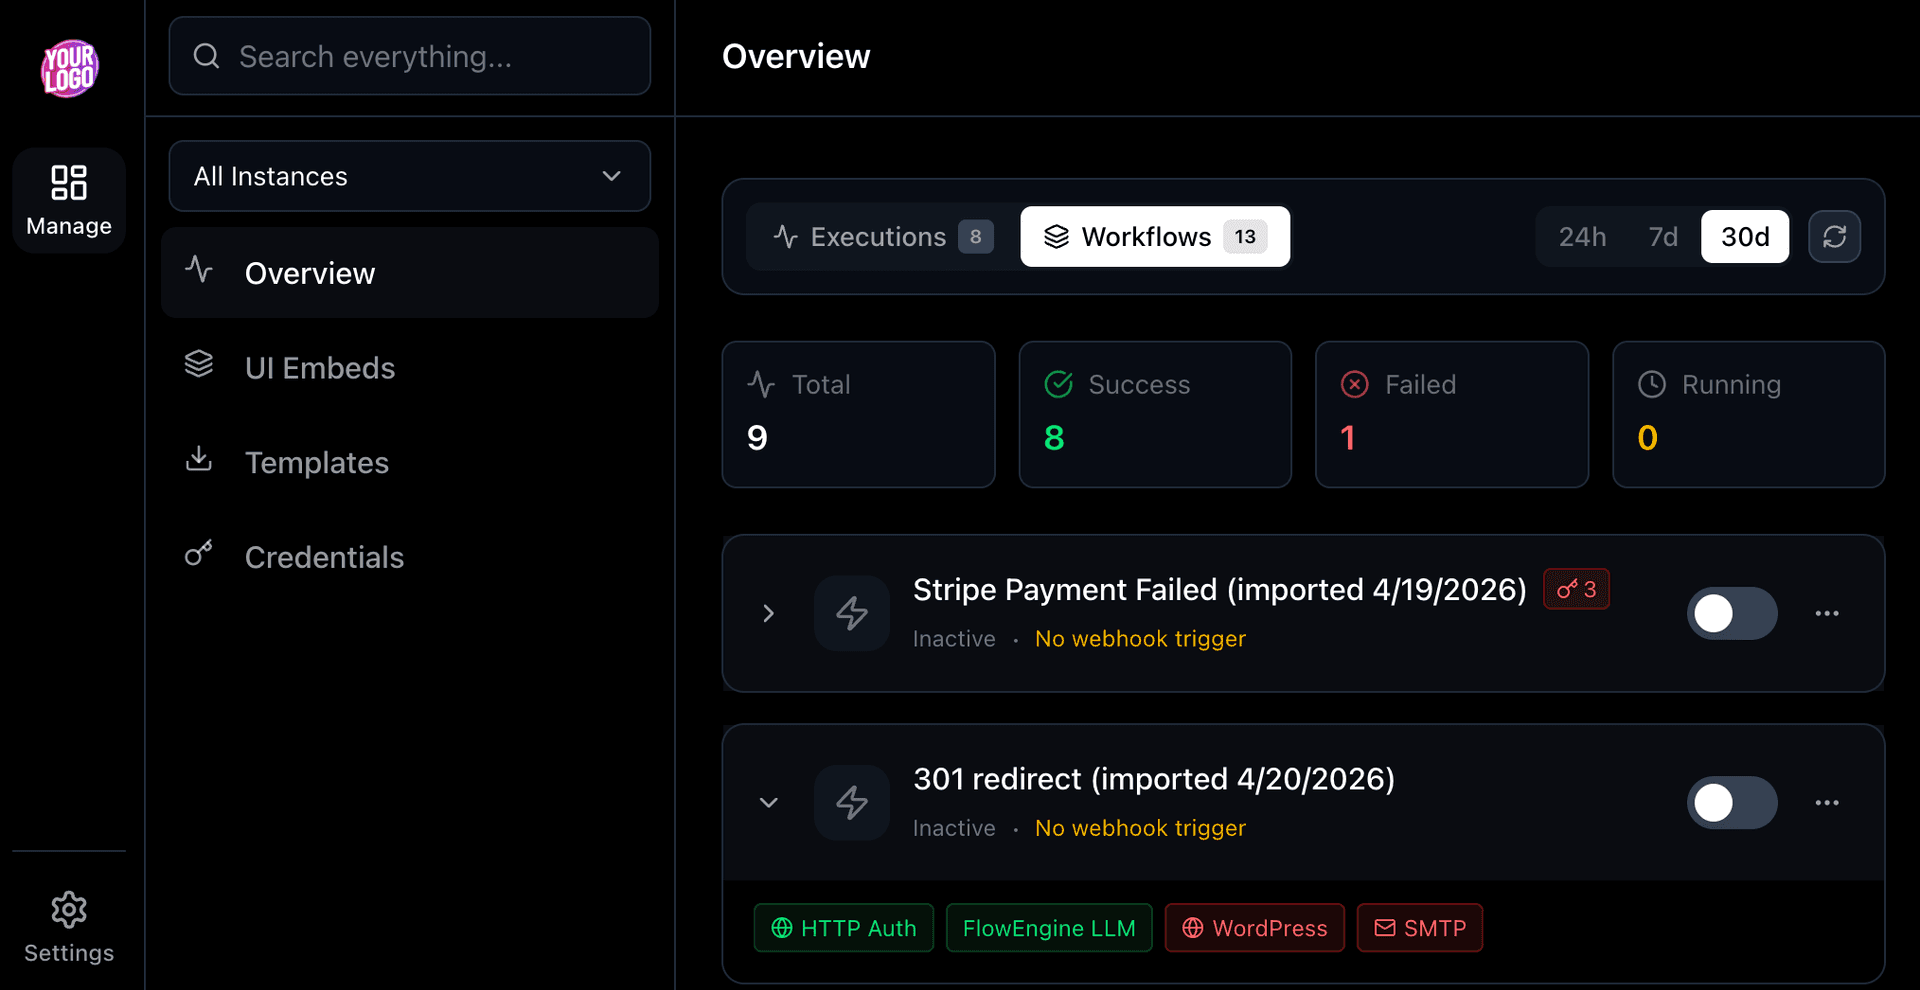Click the UI Embeds layers icon
The width and height of the screenshot is (1920, 990).
pyautogui.click(x=199, y=364)
